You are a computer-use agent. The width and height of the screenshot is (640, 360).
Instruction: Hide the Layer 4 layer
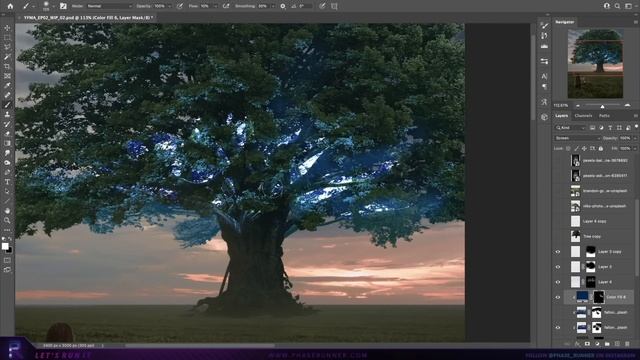click(x=558, y=282)
